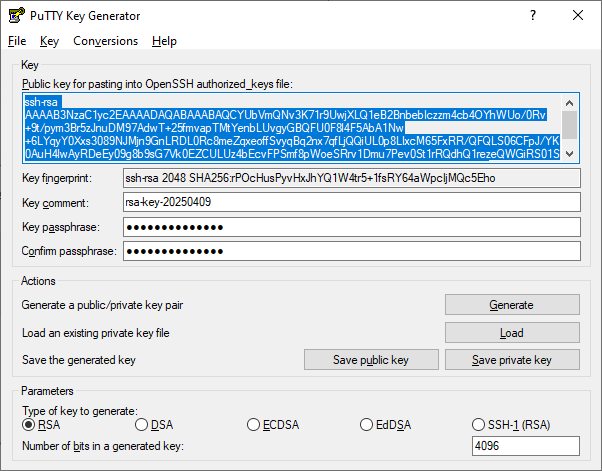Click the public key scrollbar thumb

pyautogui.click(x=569, y=125)
